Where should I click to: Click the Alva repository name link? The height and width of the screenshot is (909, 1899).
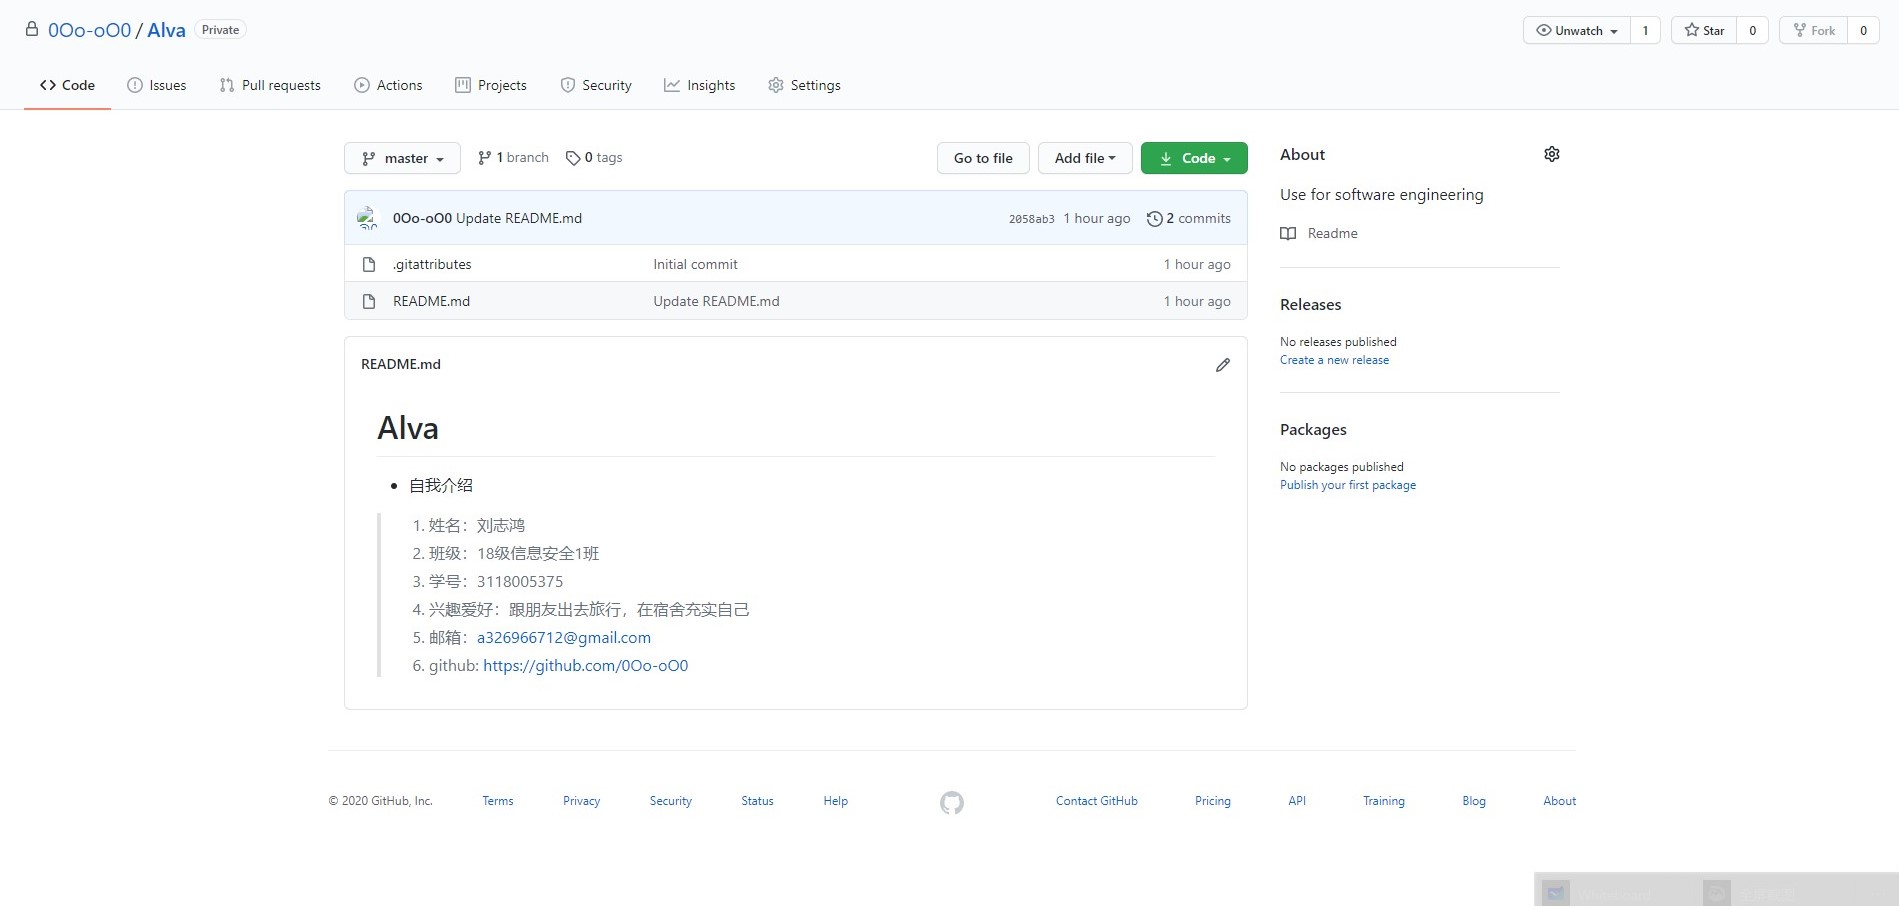pos(166,30)
